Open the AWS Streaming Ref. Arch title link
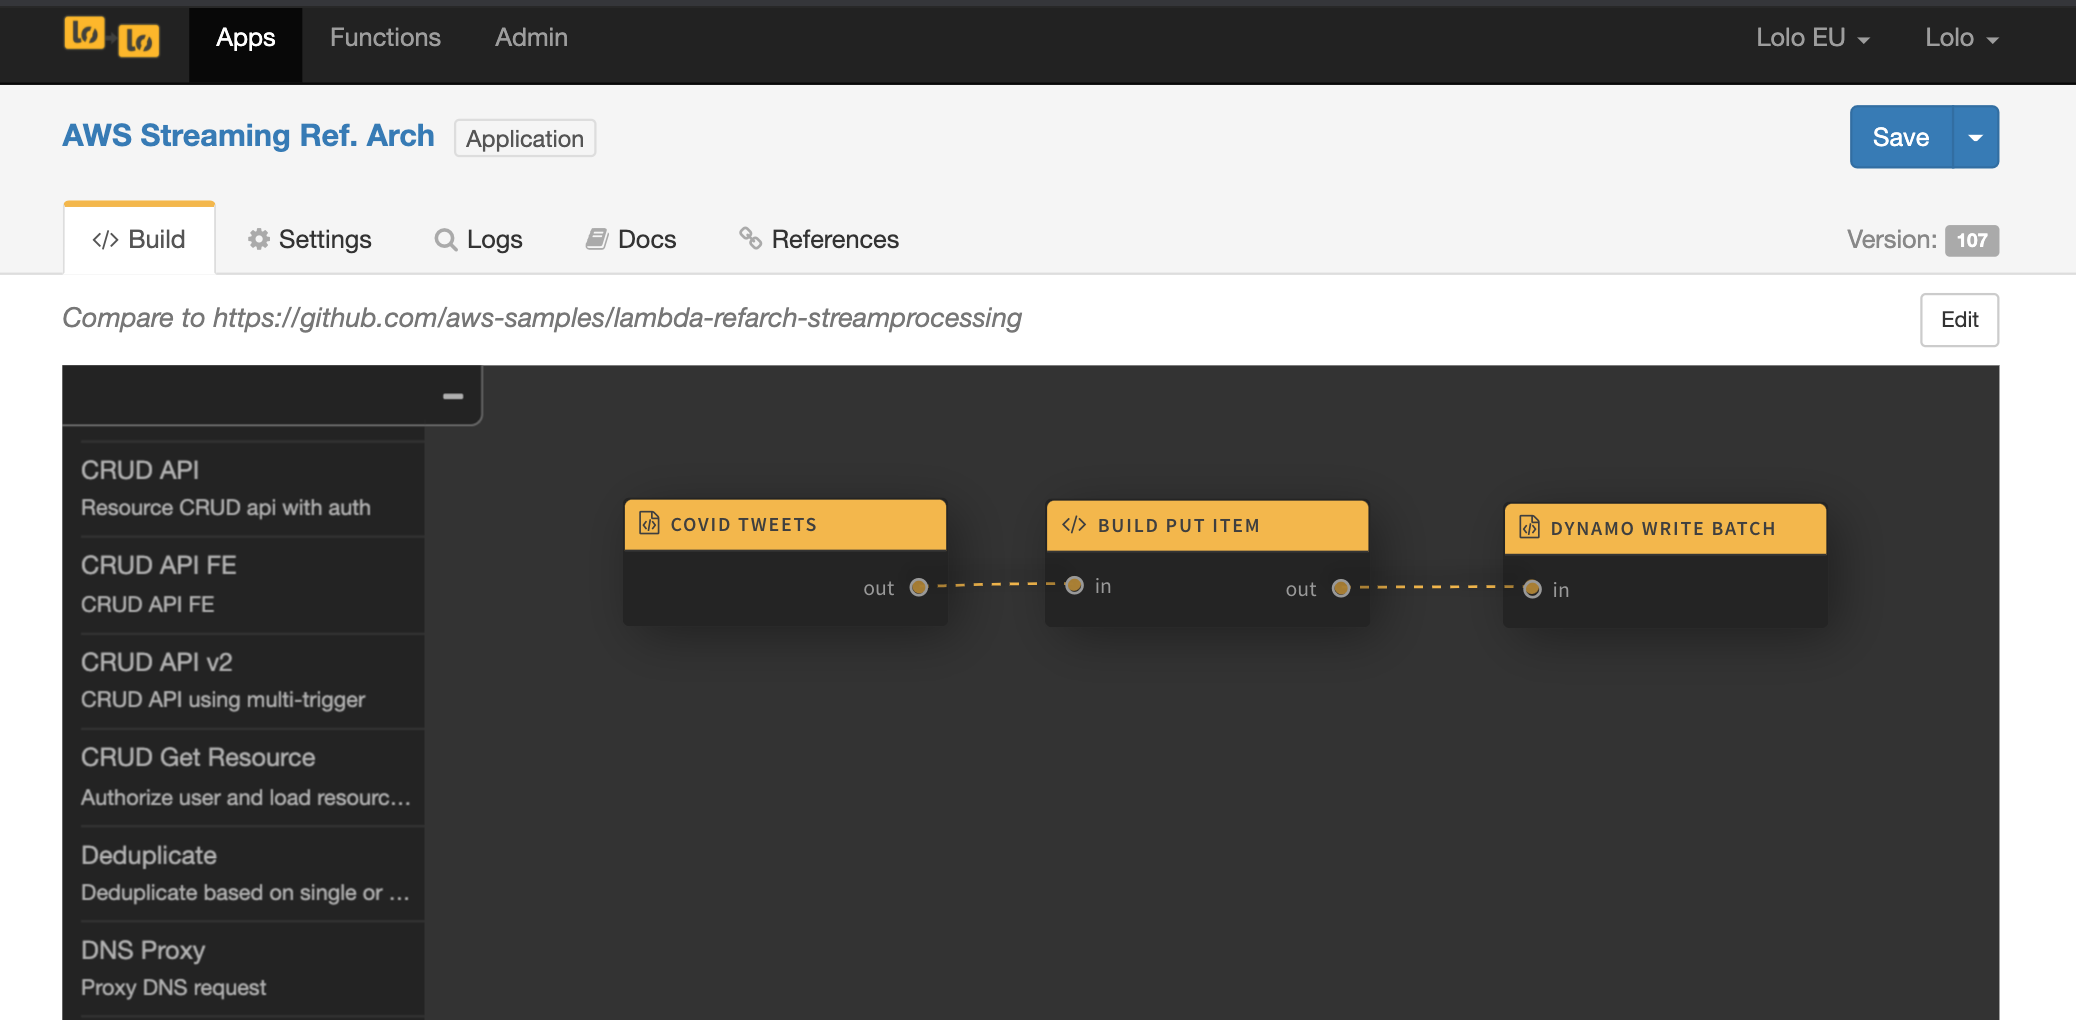The height and width of the screenshot is (1020, 2076). 248,135
